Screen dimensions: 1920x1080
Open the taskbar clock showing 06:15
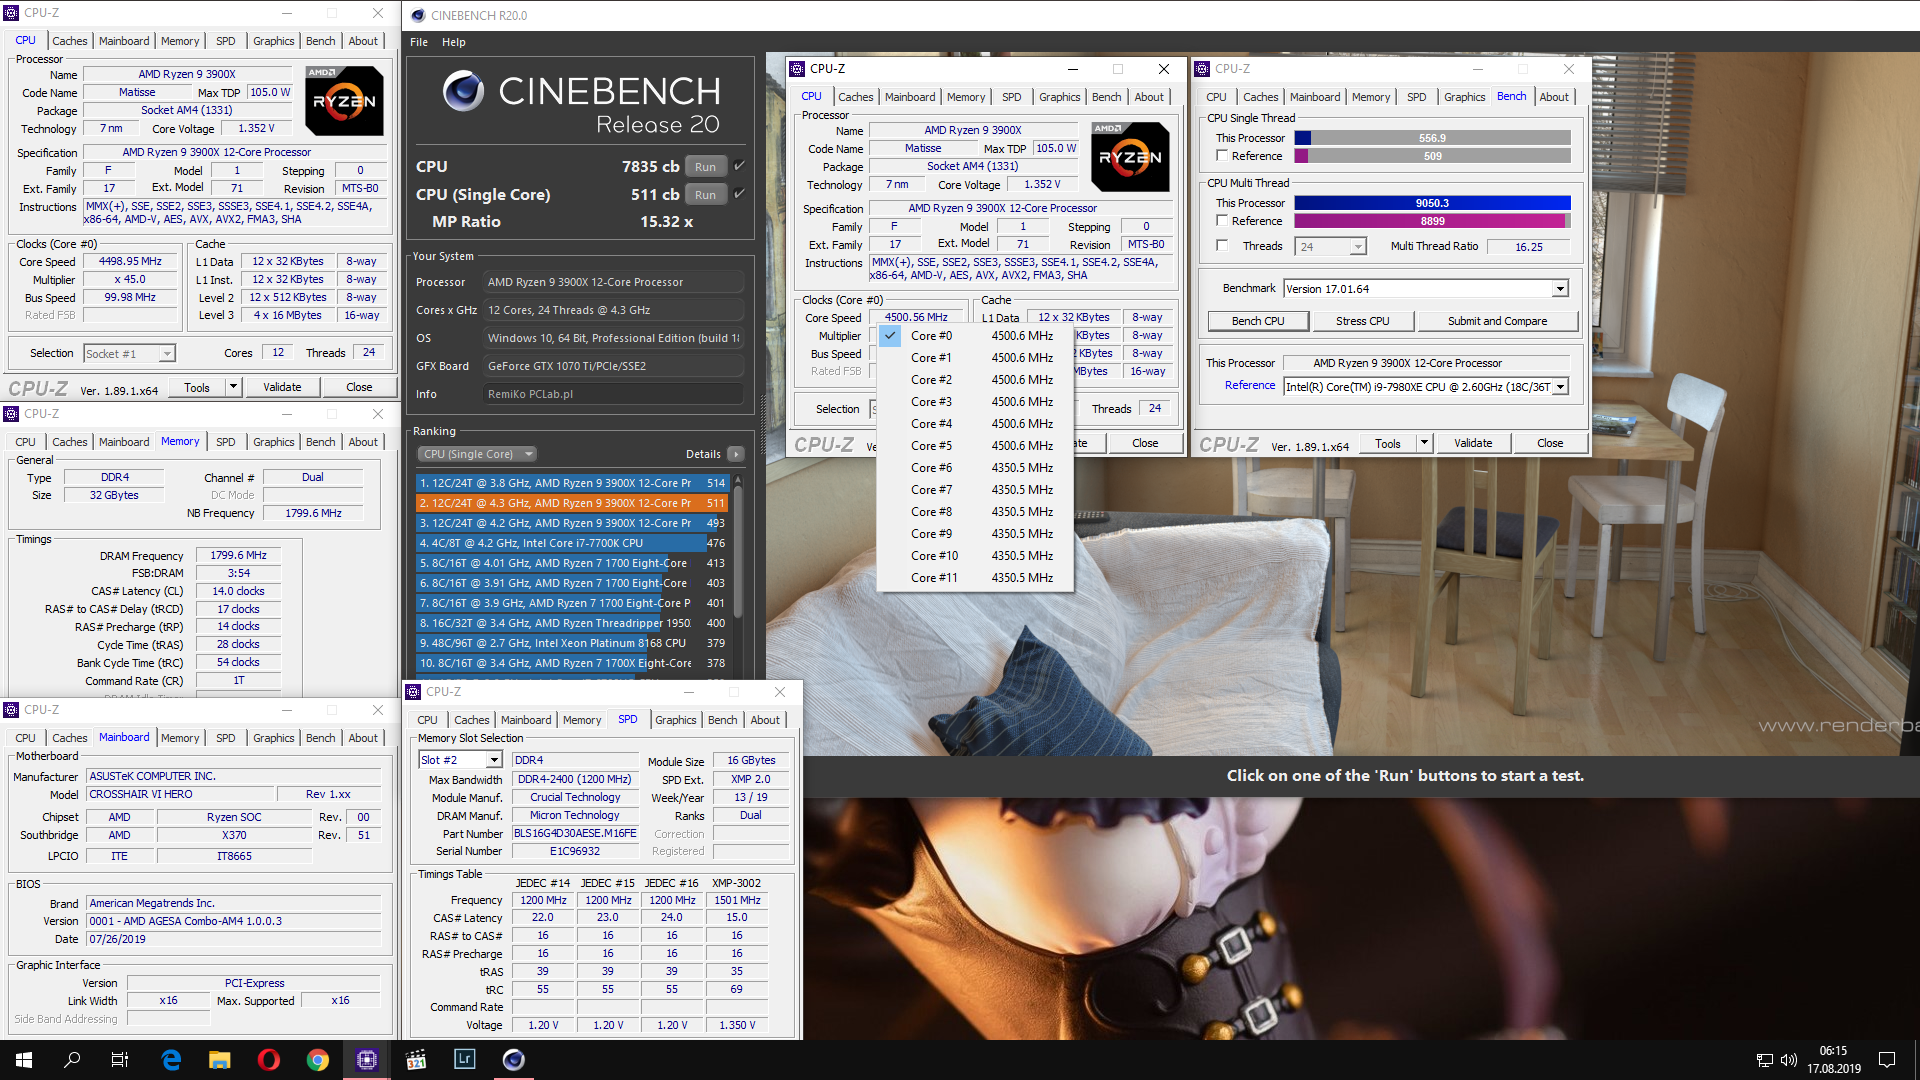click(1833, 1060)
